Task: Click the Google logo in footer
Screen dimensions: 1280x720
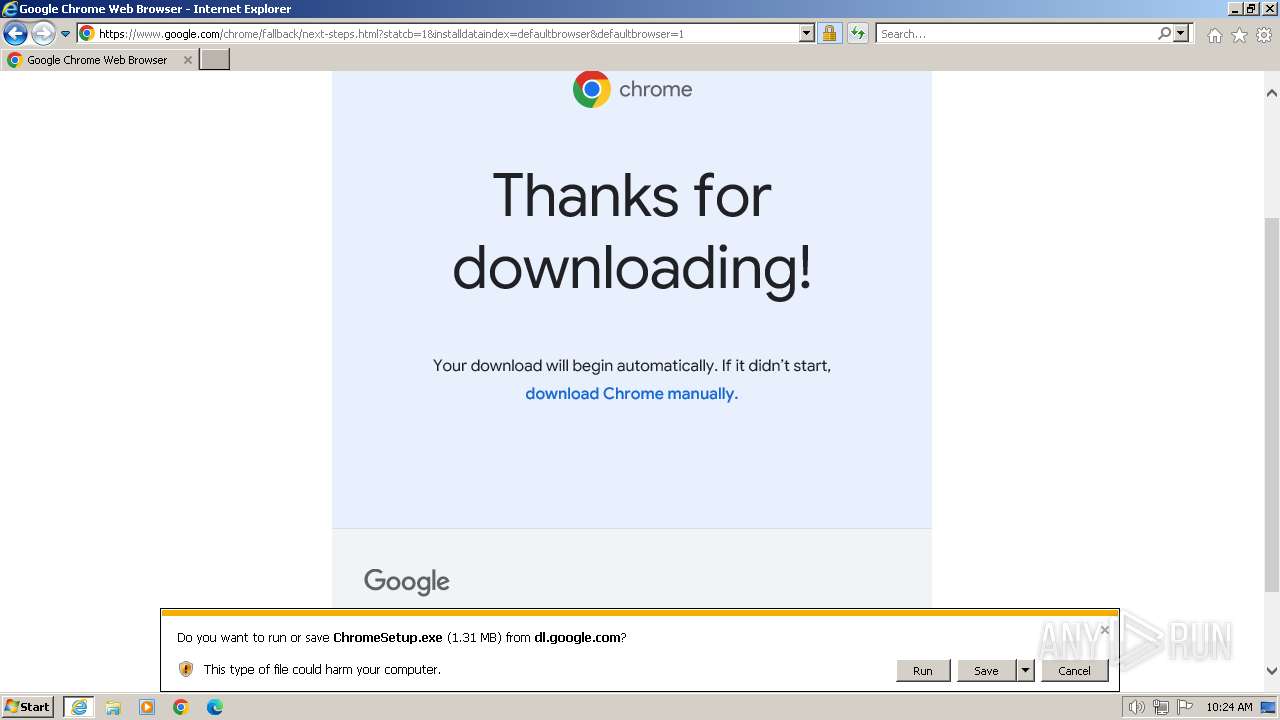Action: 407,581
